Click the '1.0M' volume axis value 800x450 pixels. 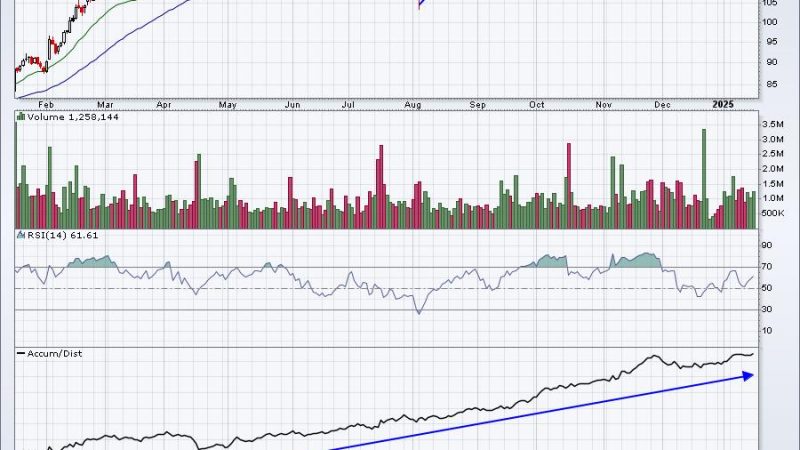pos(773,198)
